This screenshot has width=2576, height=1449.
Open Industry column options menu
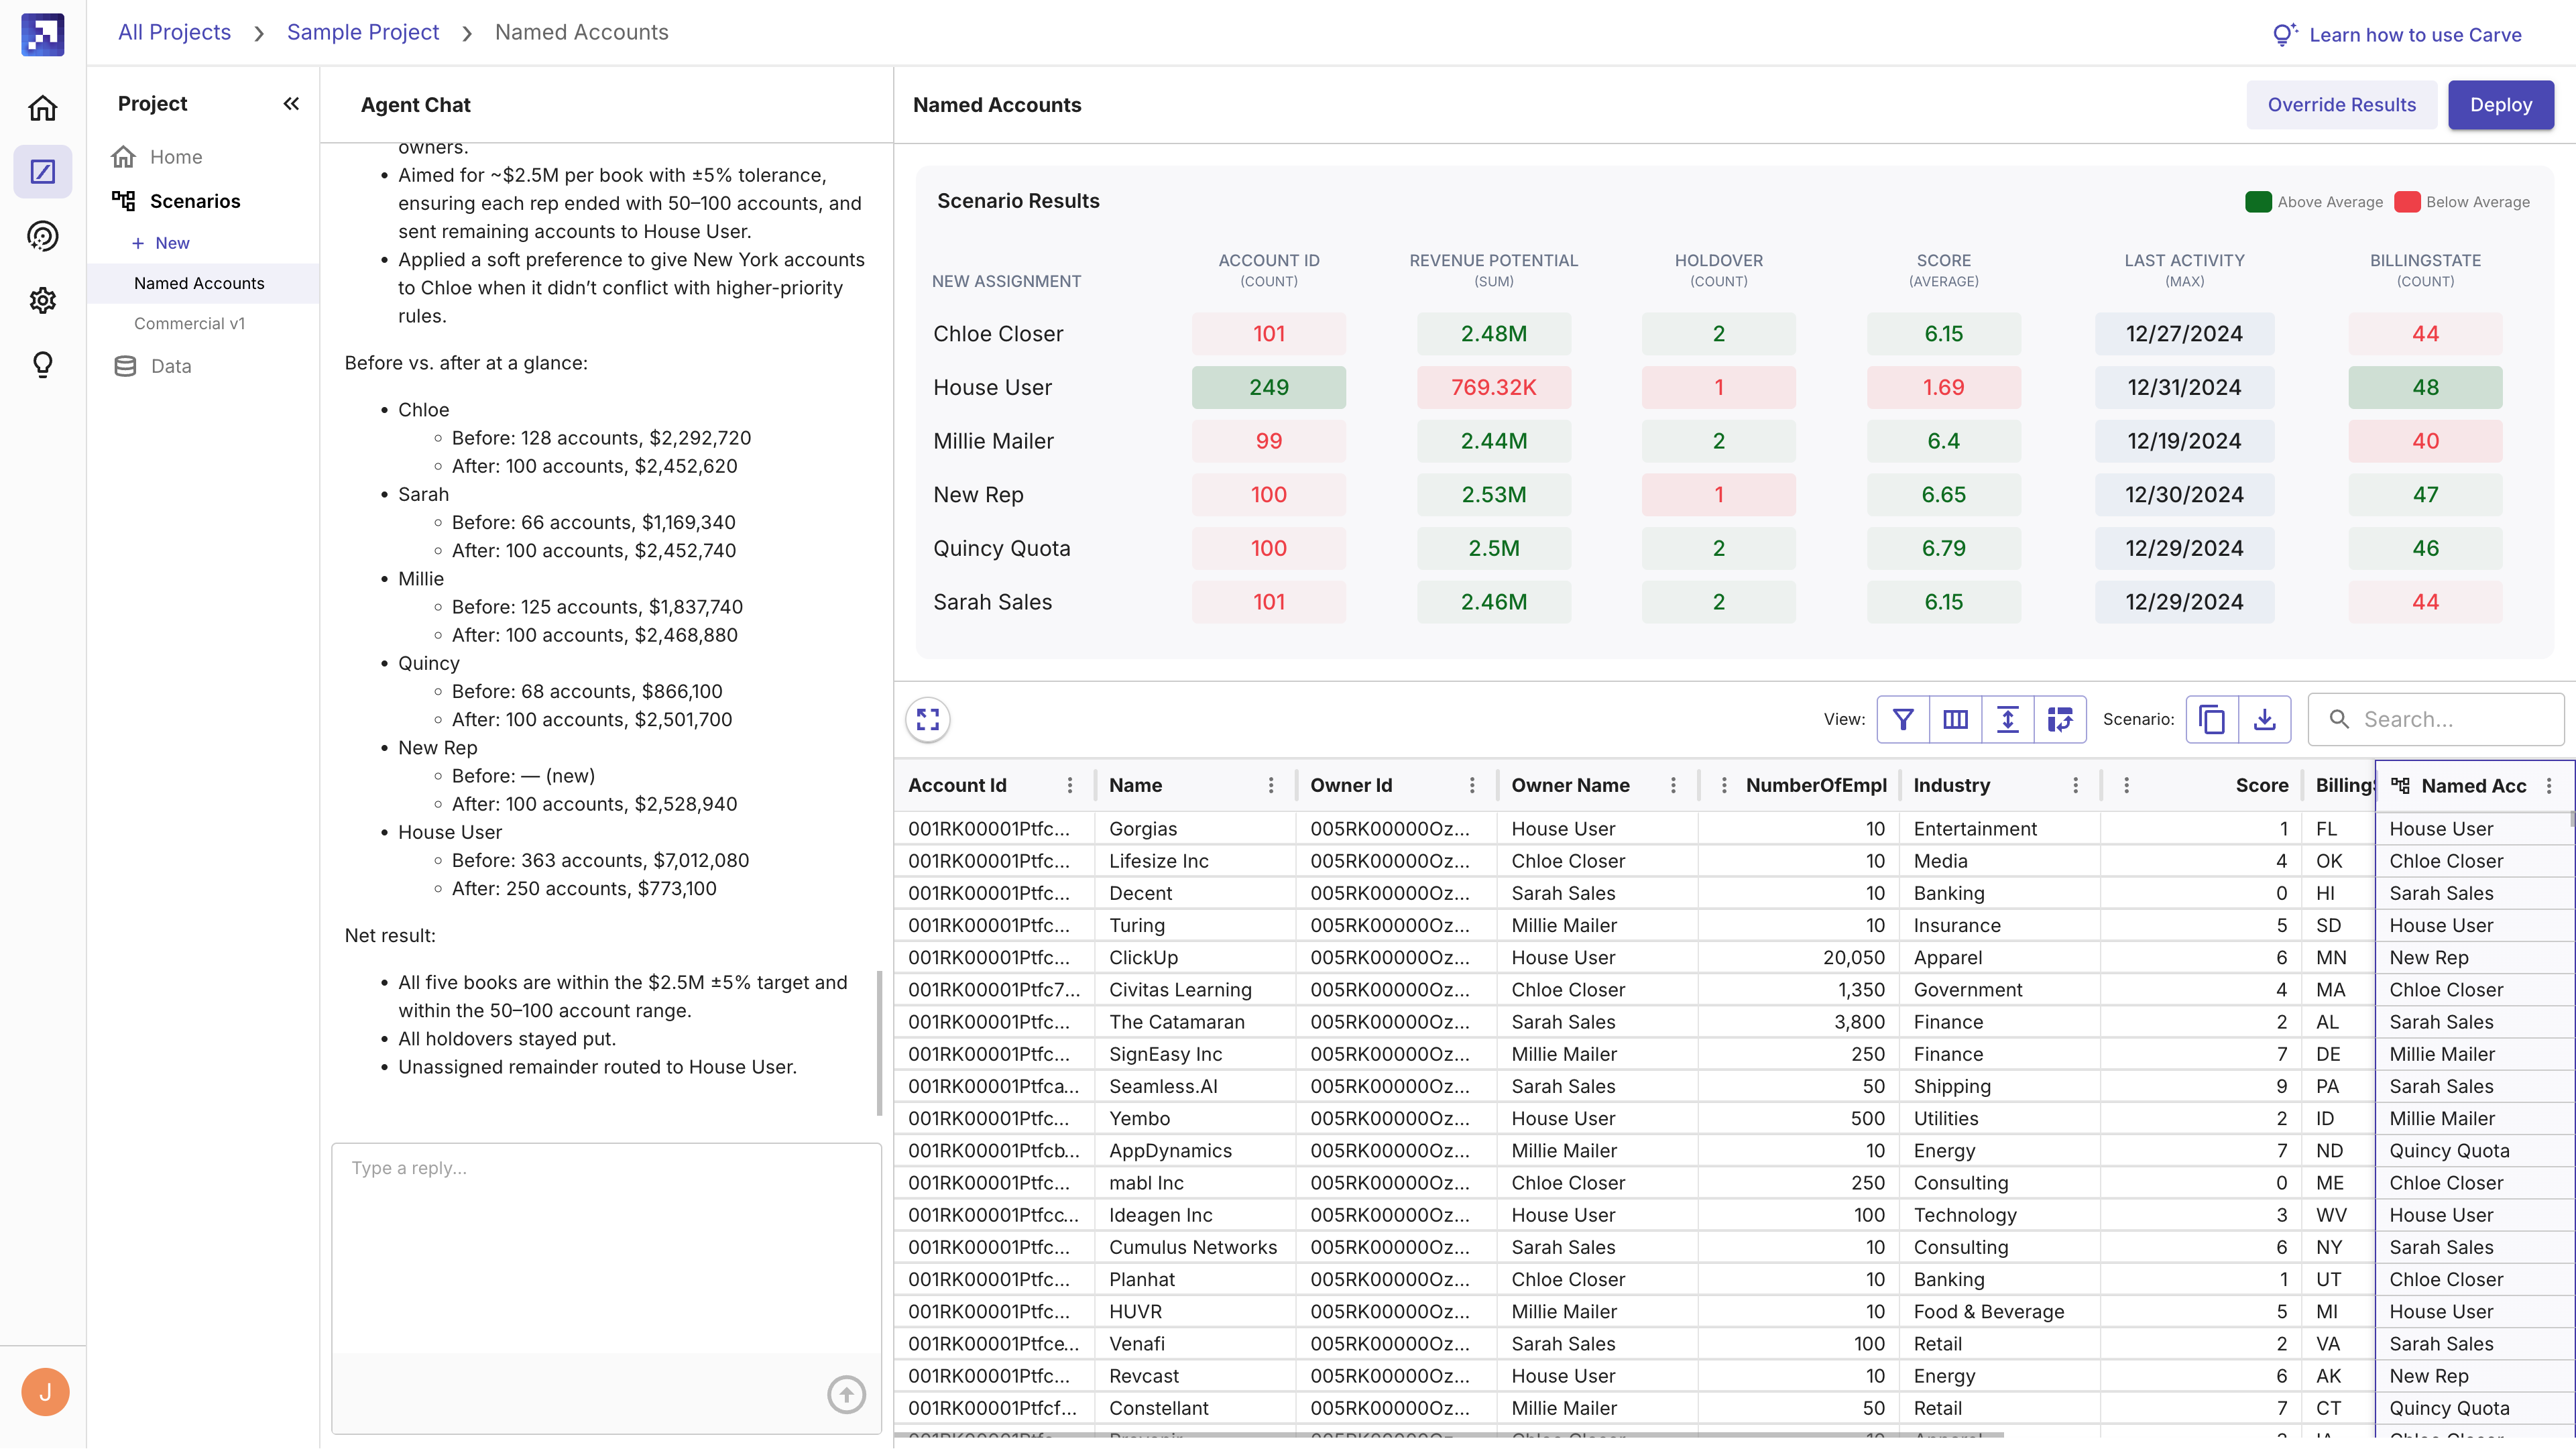coord(2075,785)
